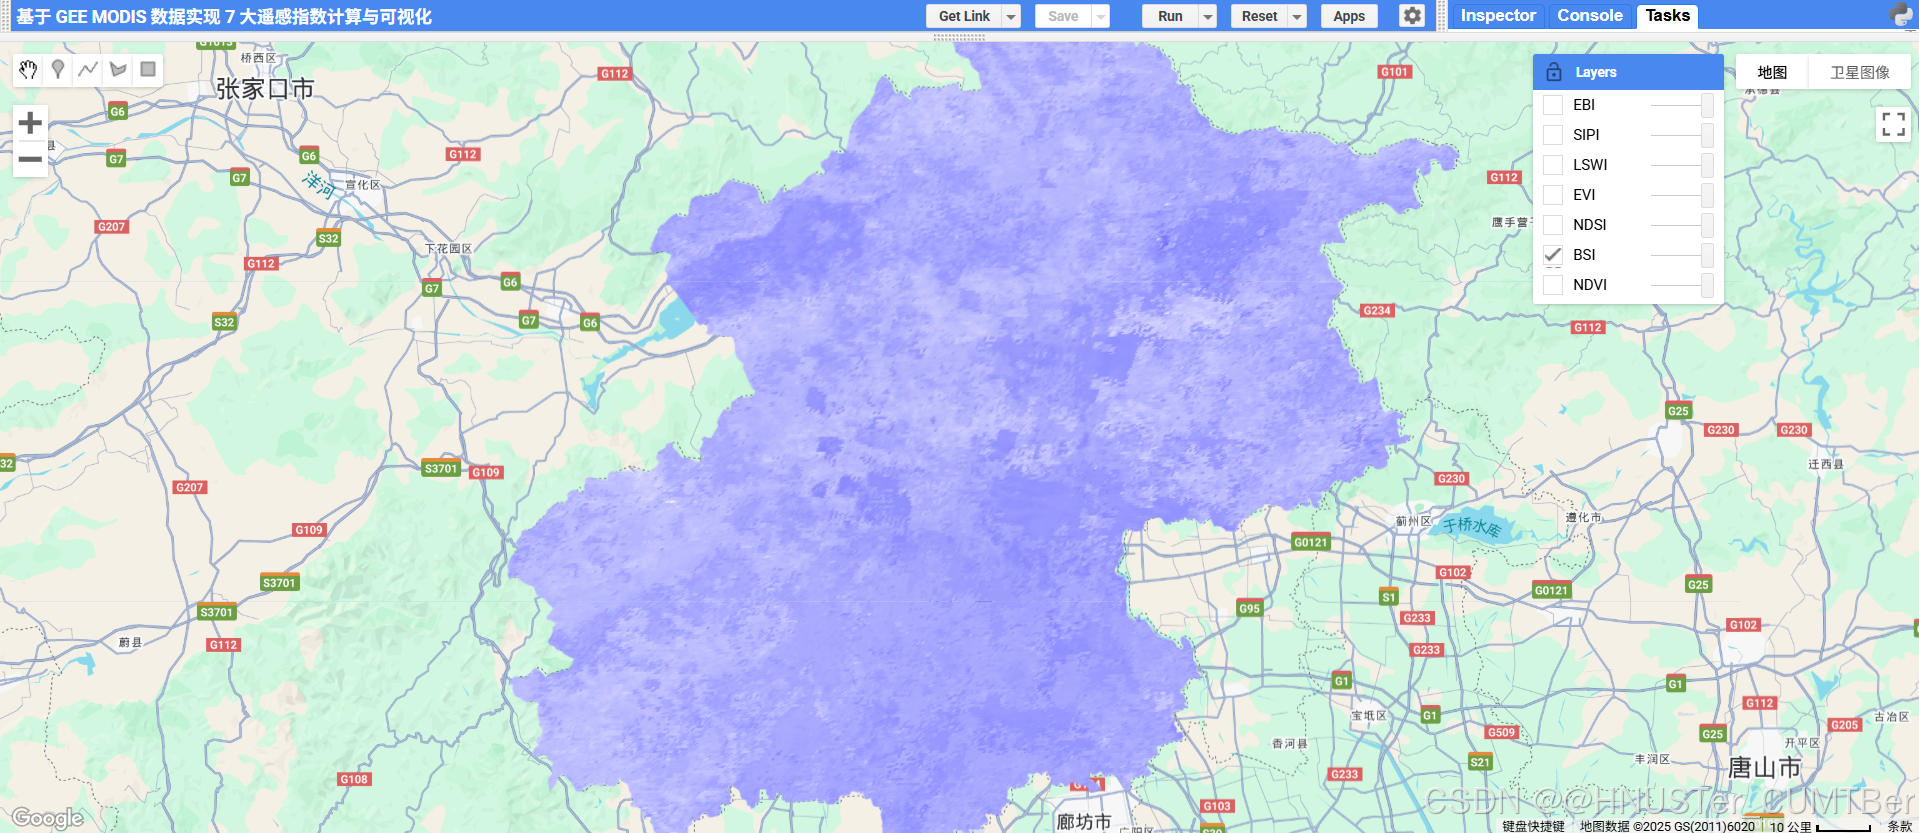This screenshot has width=1919, height=833.
Task: Click the Save button
Action: [1063, 16]
